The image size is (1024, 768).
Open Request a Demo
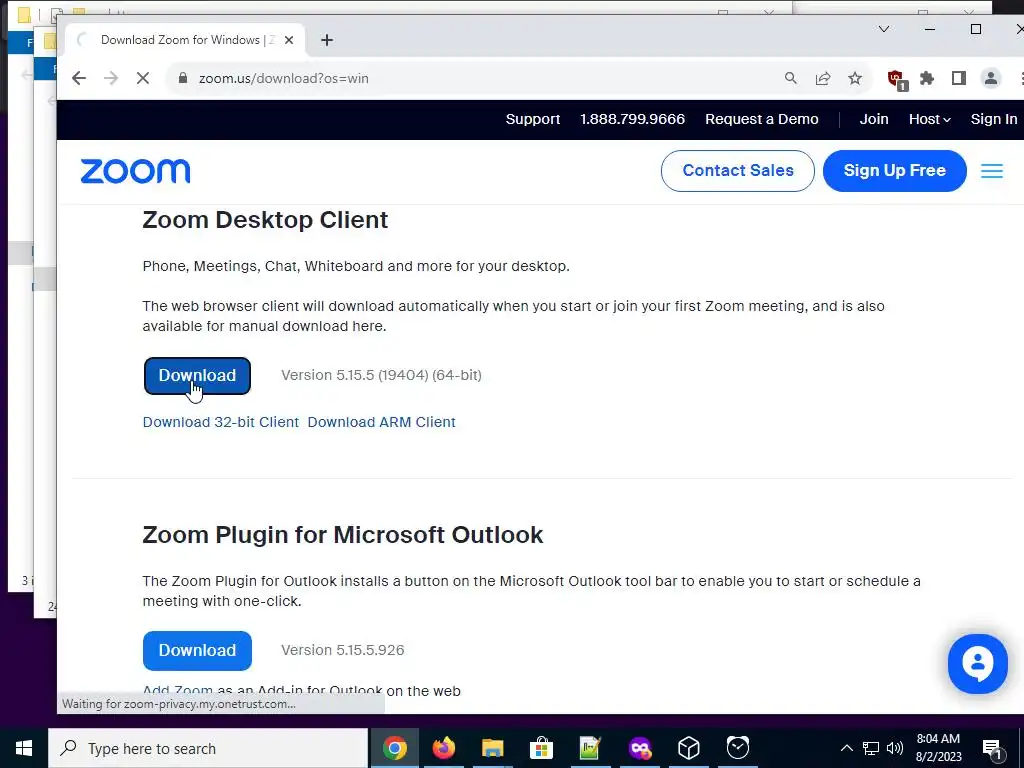pyautogui.click(x=761, y=120)
